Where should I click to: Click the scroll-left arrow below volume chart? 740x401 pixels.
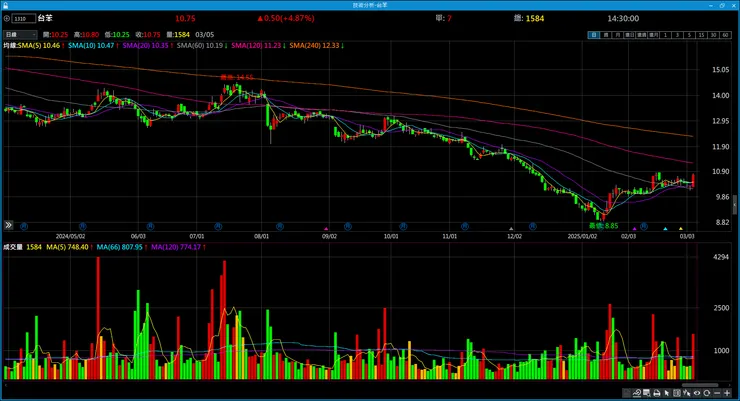tap(6, 385)
